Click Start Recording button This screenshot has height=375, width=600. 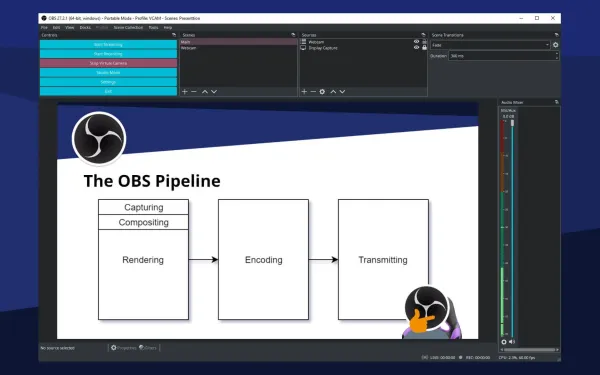click(108, 54)
